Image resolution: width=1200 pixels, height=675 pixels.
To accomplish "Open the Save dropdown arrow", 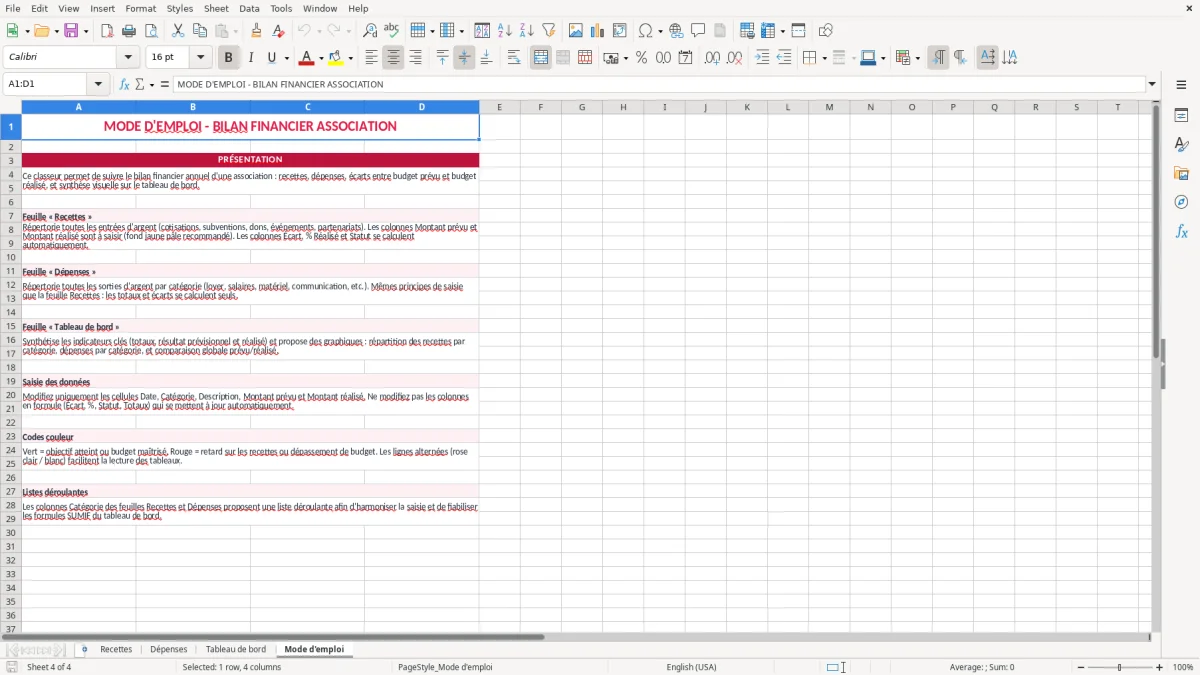I will [x=86, y=31].
